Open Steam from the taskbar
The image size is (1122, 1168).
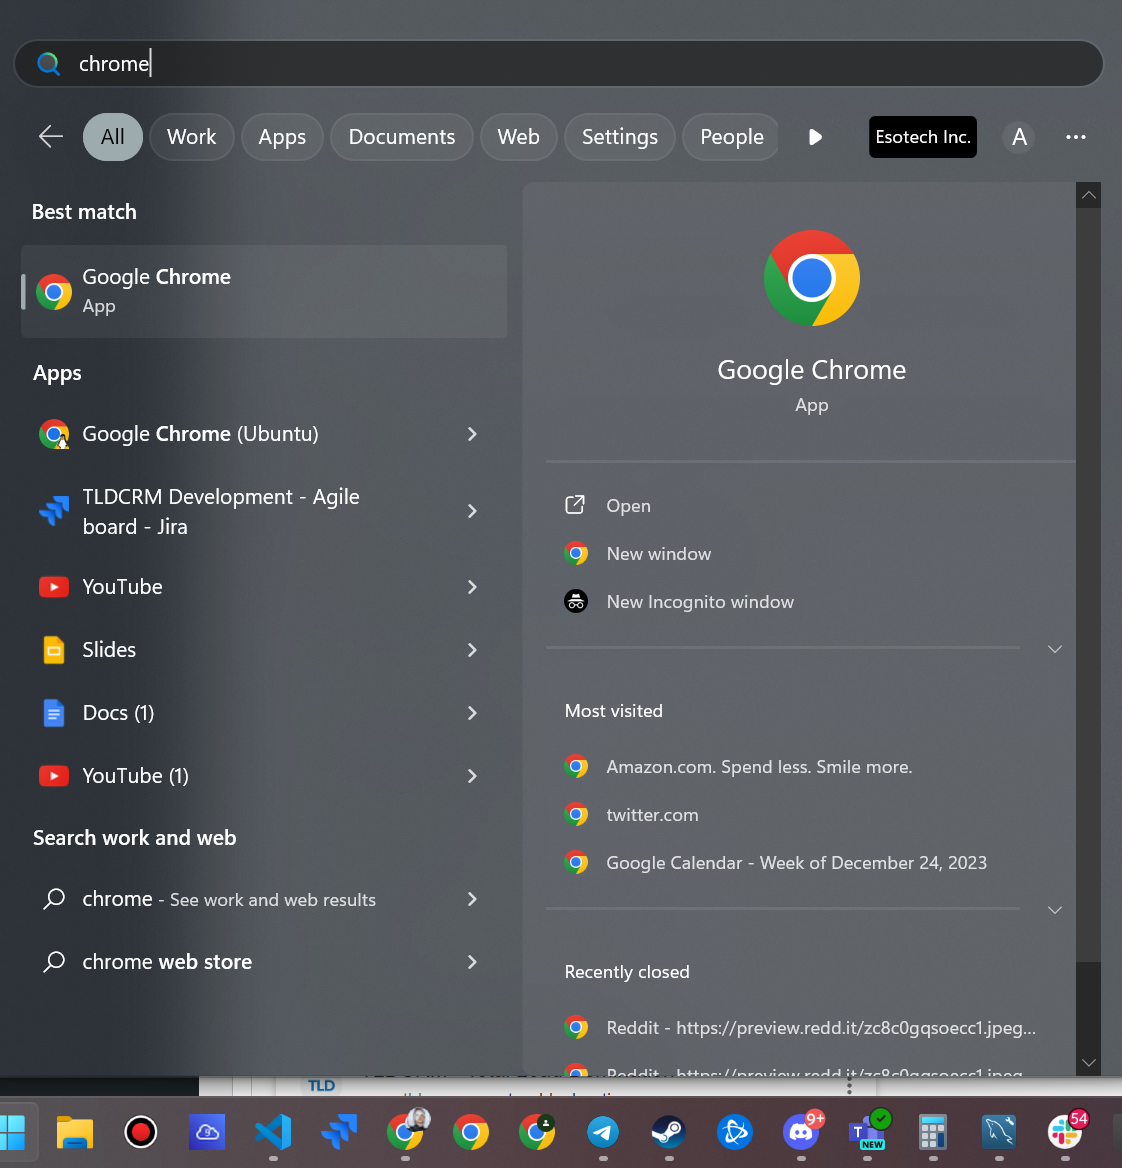coord(668,1132)
